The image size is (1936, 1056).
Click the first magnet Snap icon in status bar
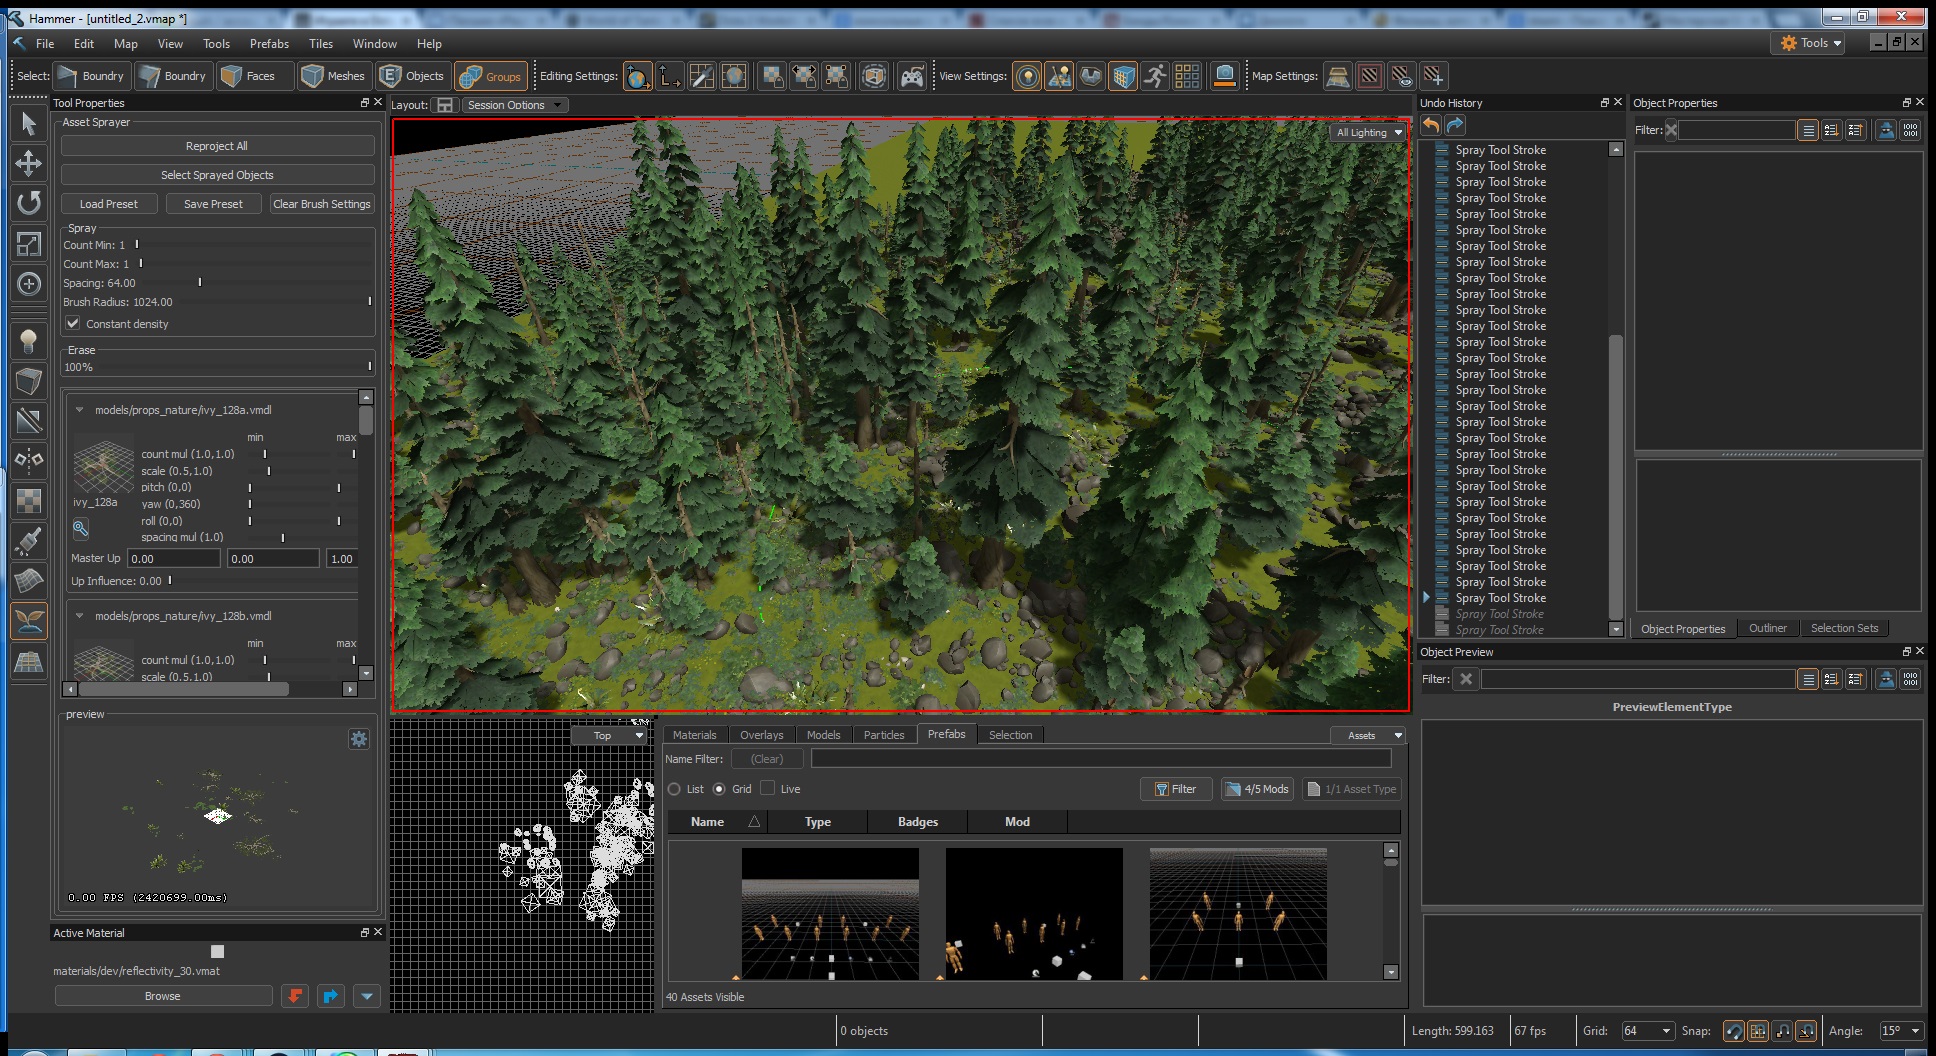1733,1031
